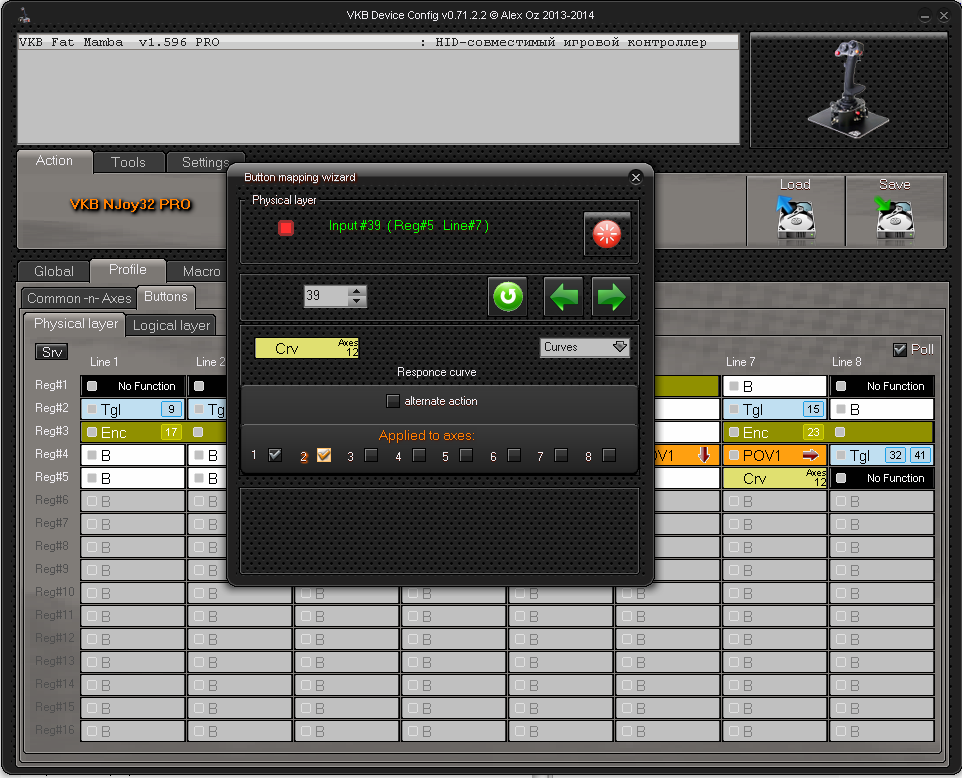The image size is (962, 778).
Task: Click the Save disk icon
Action: point(895,218)
